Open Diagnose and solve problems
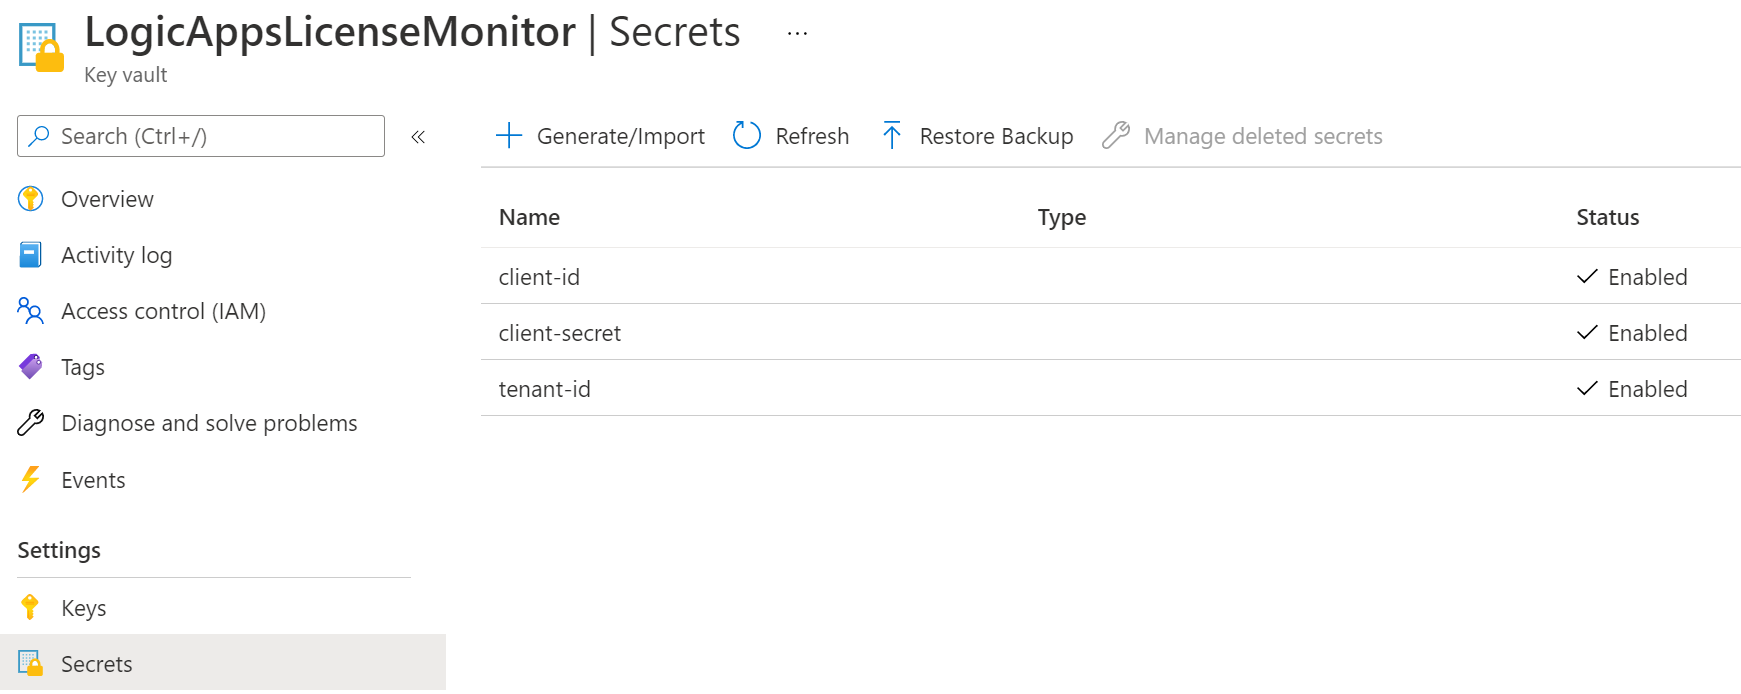 pos(209,423)
